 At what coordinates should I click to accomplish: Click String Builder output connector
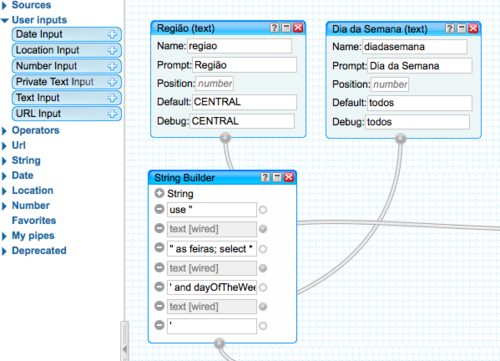point(219,343)
